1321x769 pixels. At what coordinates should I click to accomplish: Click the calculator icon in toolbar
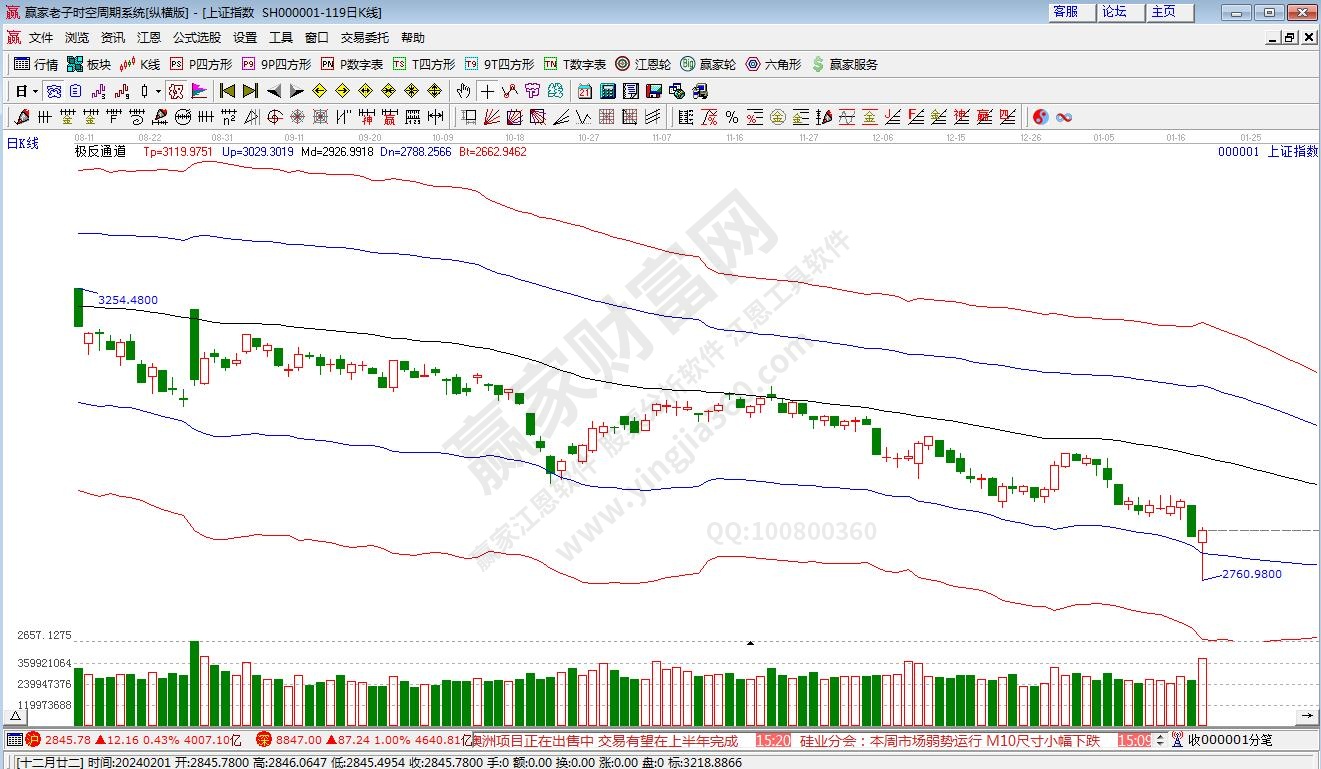point(608,91)
